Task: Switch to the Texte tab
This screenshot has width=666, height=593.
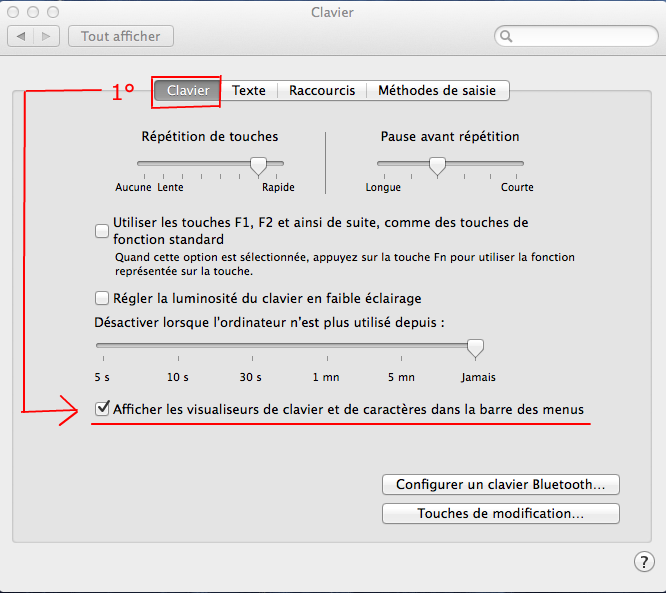Action: [x=248, y=90]
